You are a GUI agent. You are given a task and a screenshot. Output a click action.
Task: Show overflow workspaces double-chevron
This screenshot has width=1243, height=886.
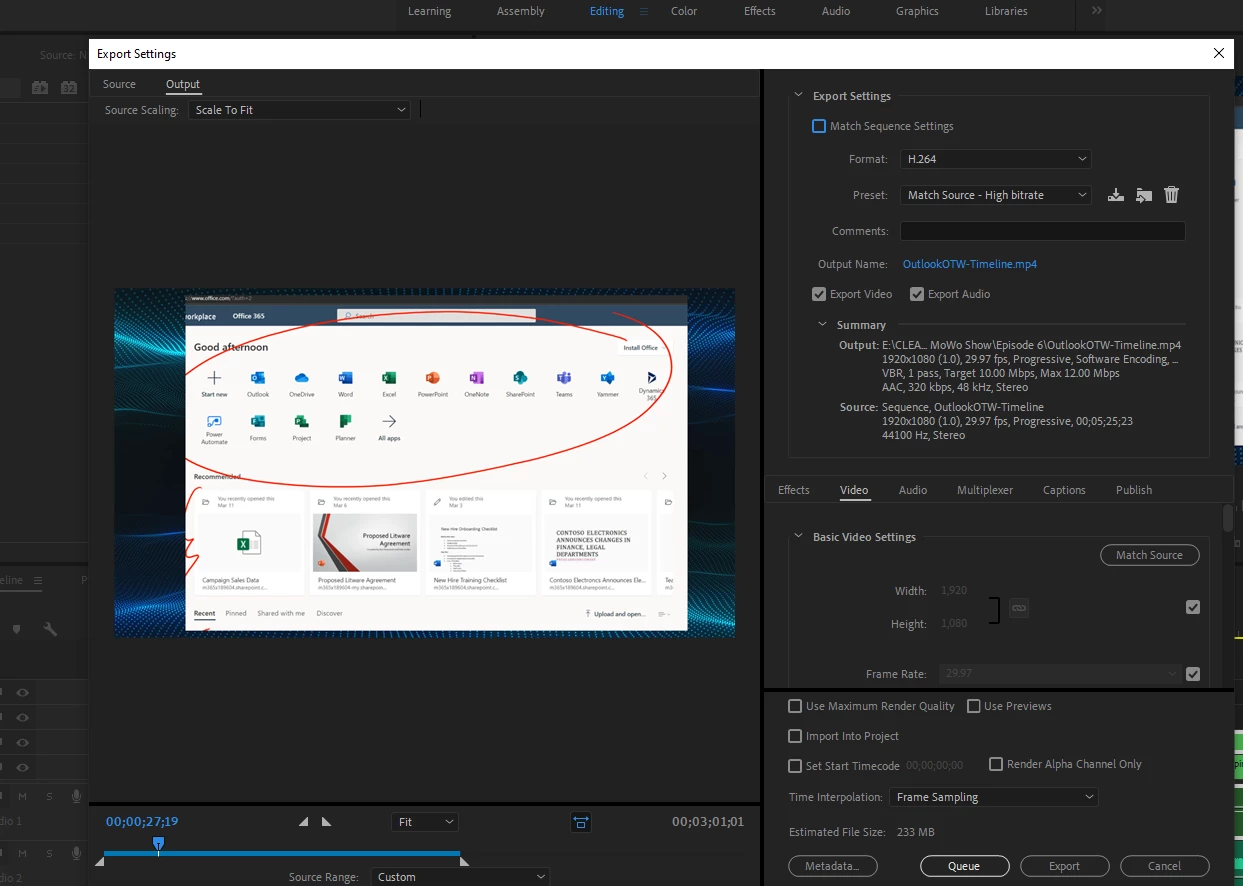click(1097, 11)
